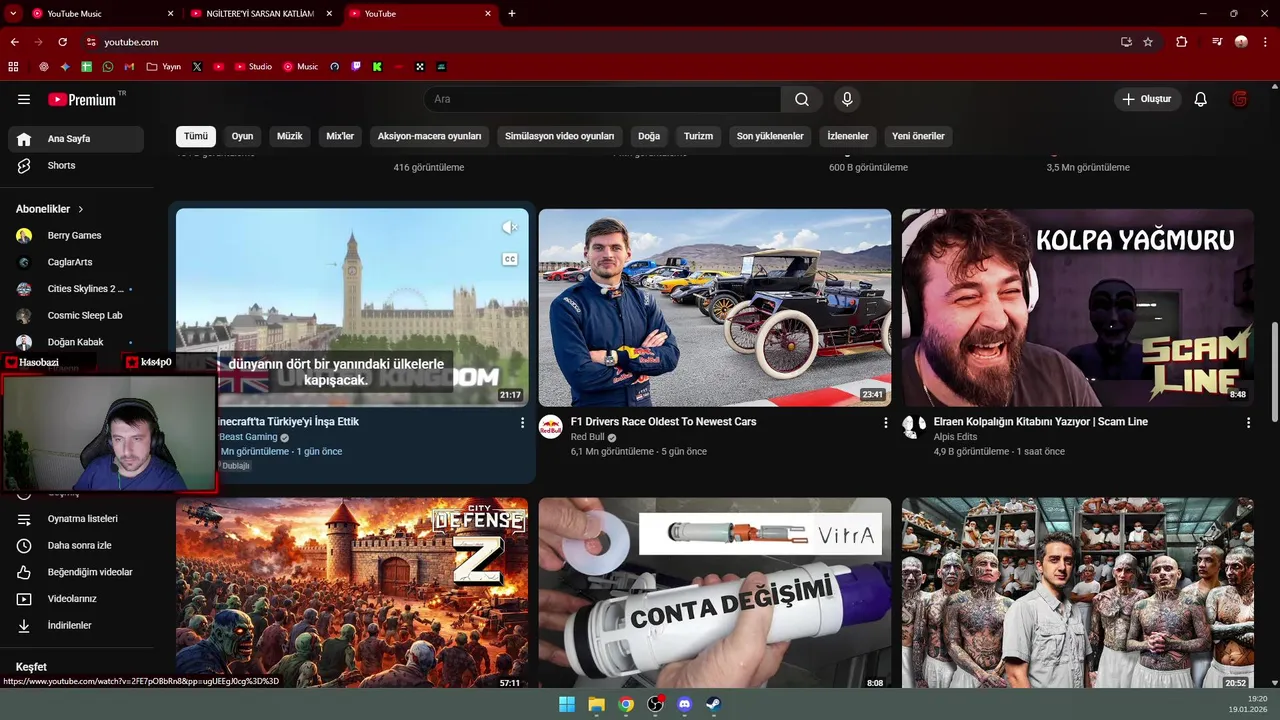The width and height of the screenshot is (1280, 720).
Task: Install app icon in address bar
Action: click(x=1126, y=42)
